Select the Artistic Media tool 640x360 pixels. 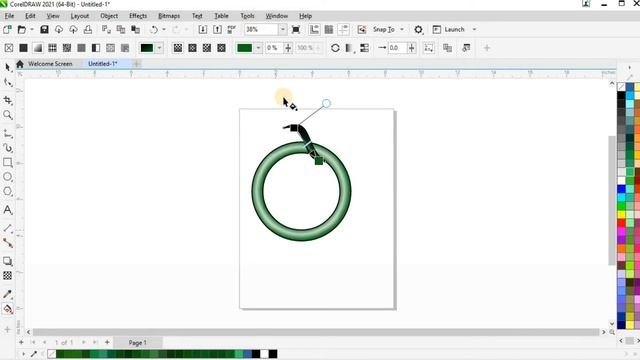pos(8,148)
